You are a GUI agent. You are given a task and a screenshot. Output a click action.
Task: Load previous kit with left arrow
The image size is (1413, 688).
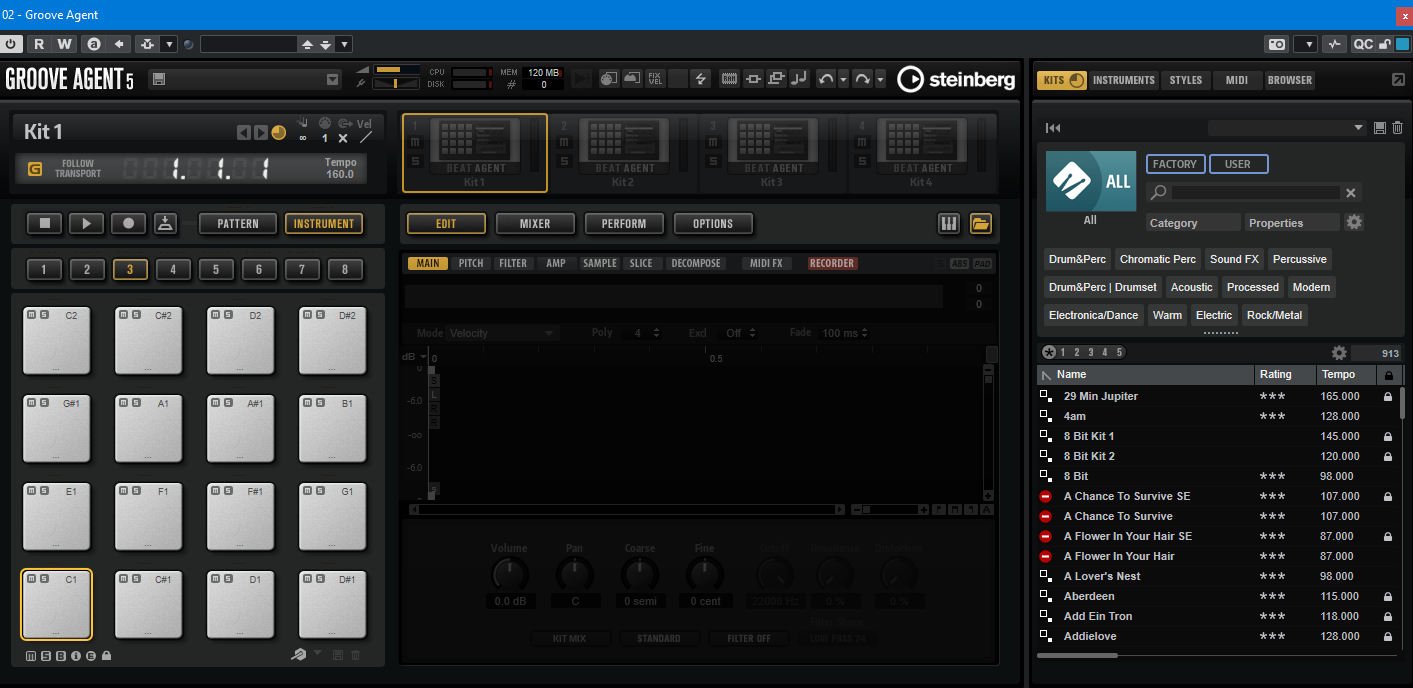(243, 132)
